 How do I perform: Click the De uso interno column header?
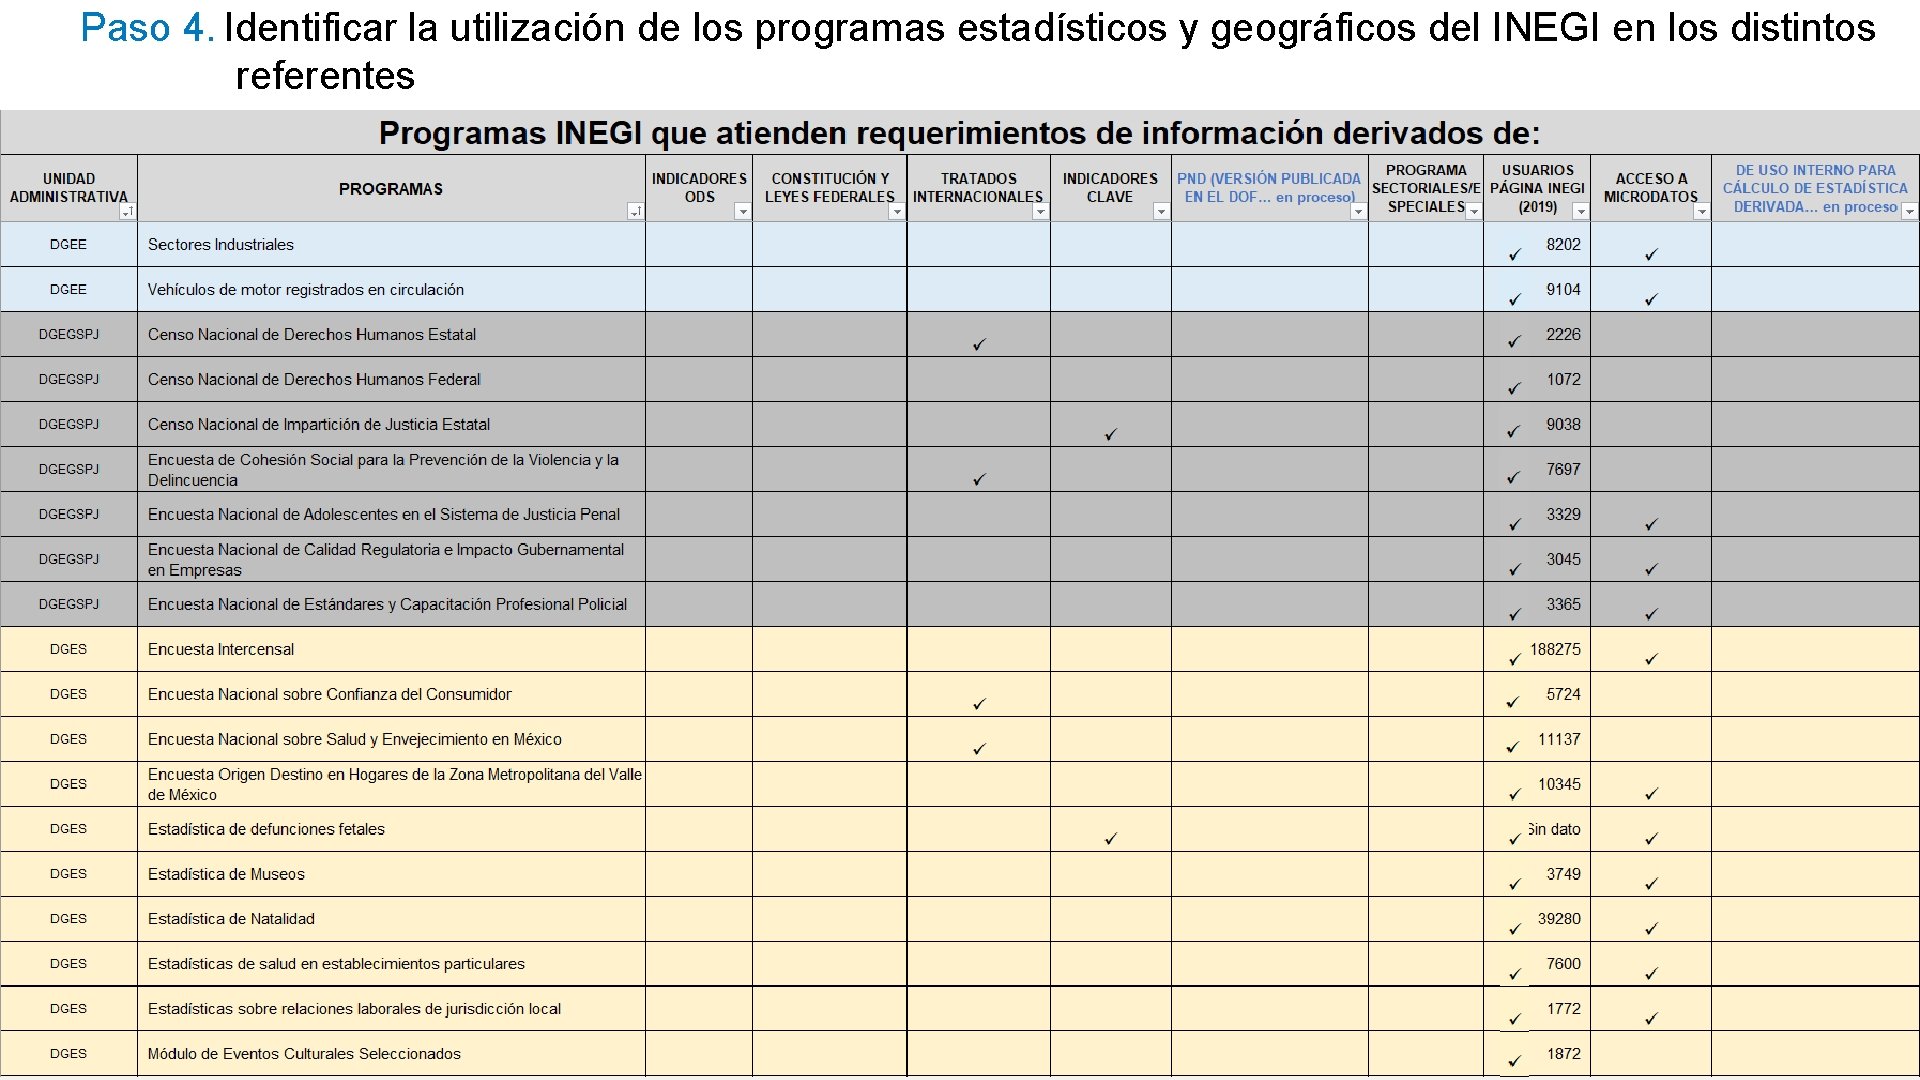pyautogui.click(x=1814, y=187)
